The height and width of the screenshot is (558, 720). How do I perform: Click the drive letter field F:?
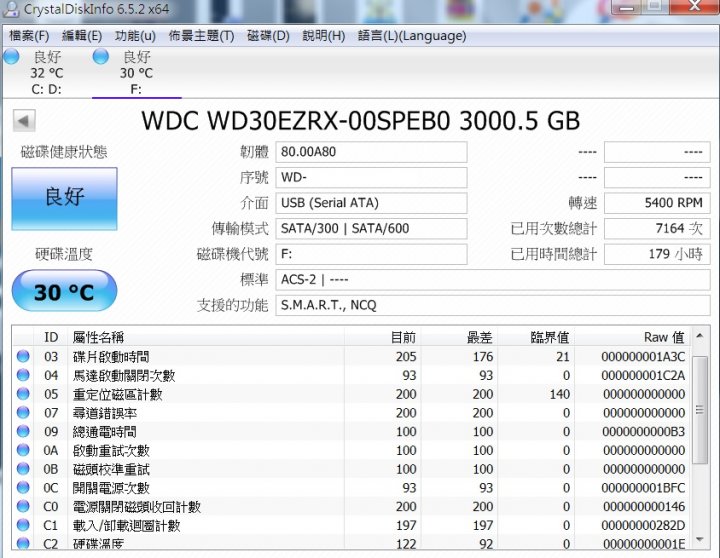pos(371,254)
